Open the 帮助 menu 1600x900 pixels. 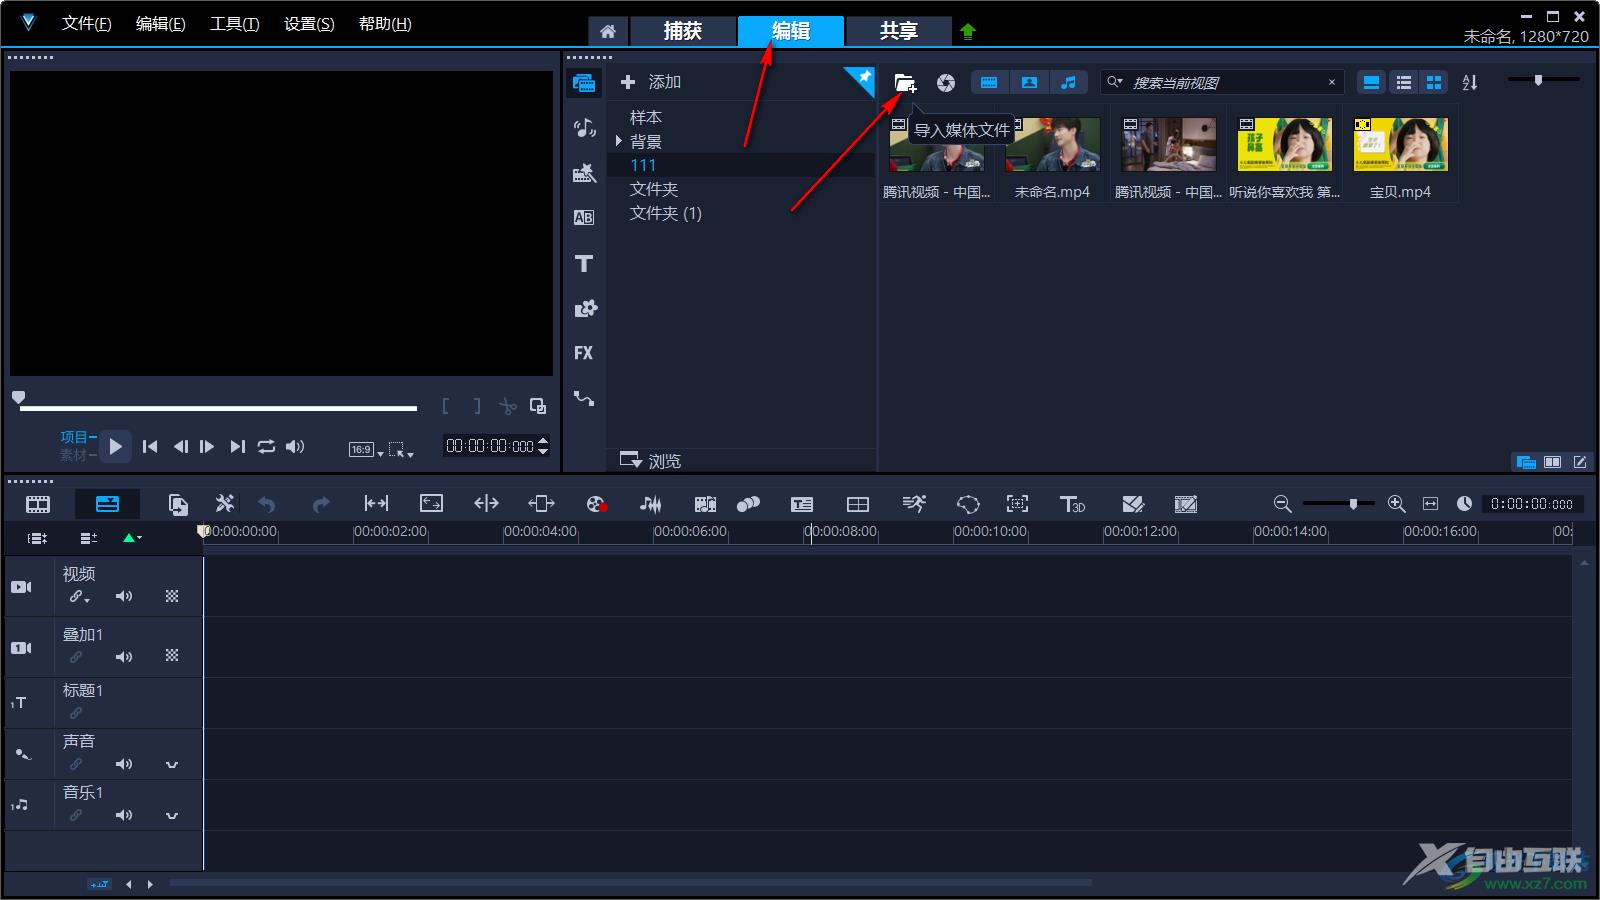pos(385,24)
